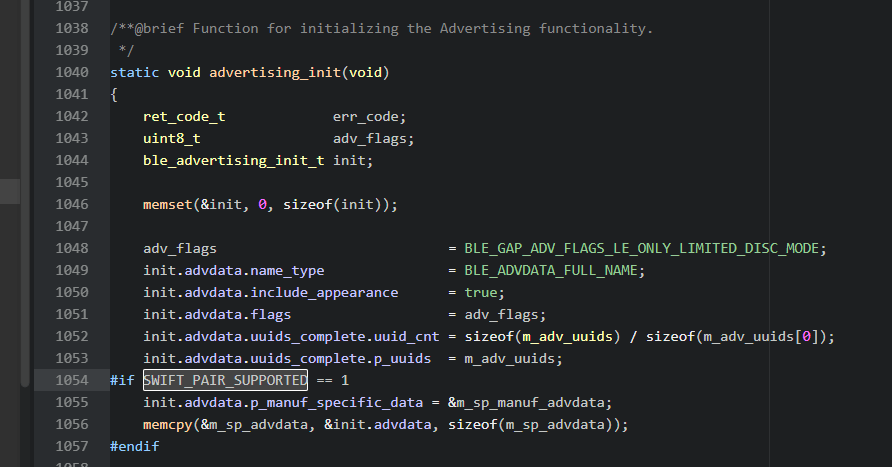
Task: Click the highlighted SWIFT_PAIR_SUPPORTED macro
Action: 225,380
